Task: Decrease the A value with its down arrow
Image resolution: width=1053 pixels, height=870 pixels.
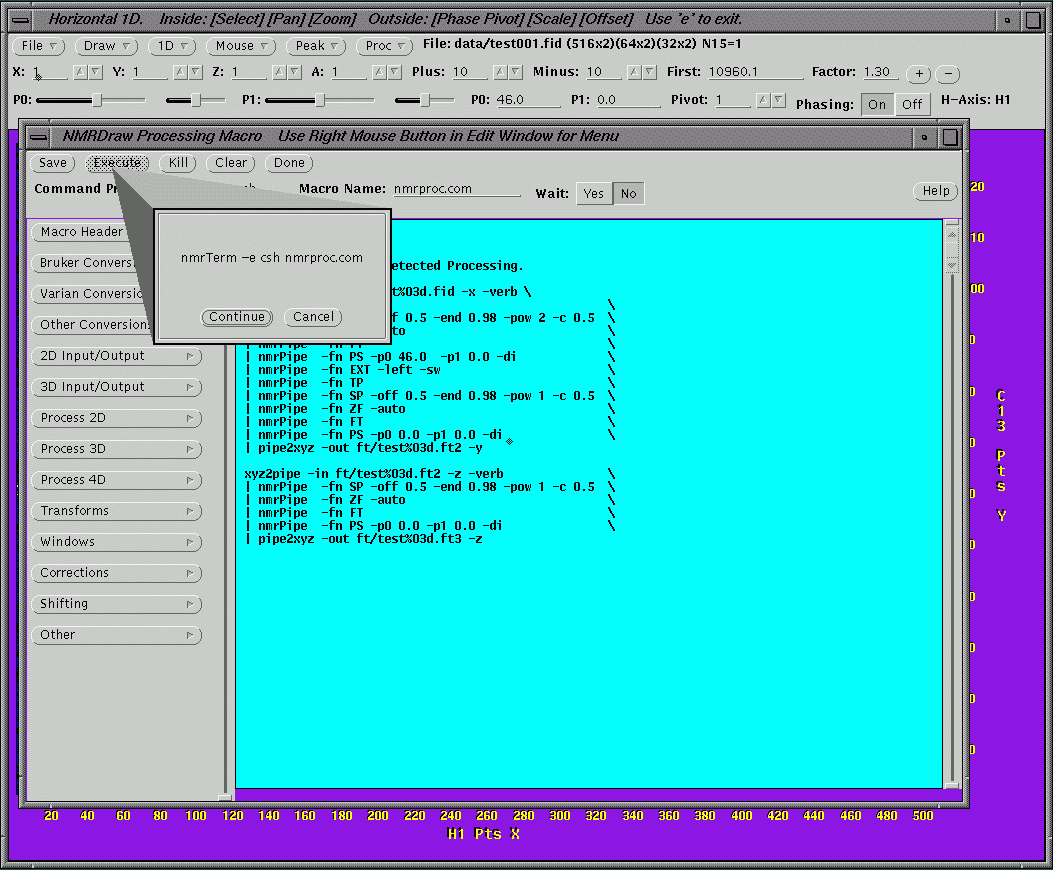Action: click(394, 72)
